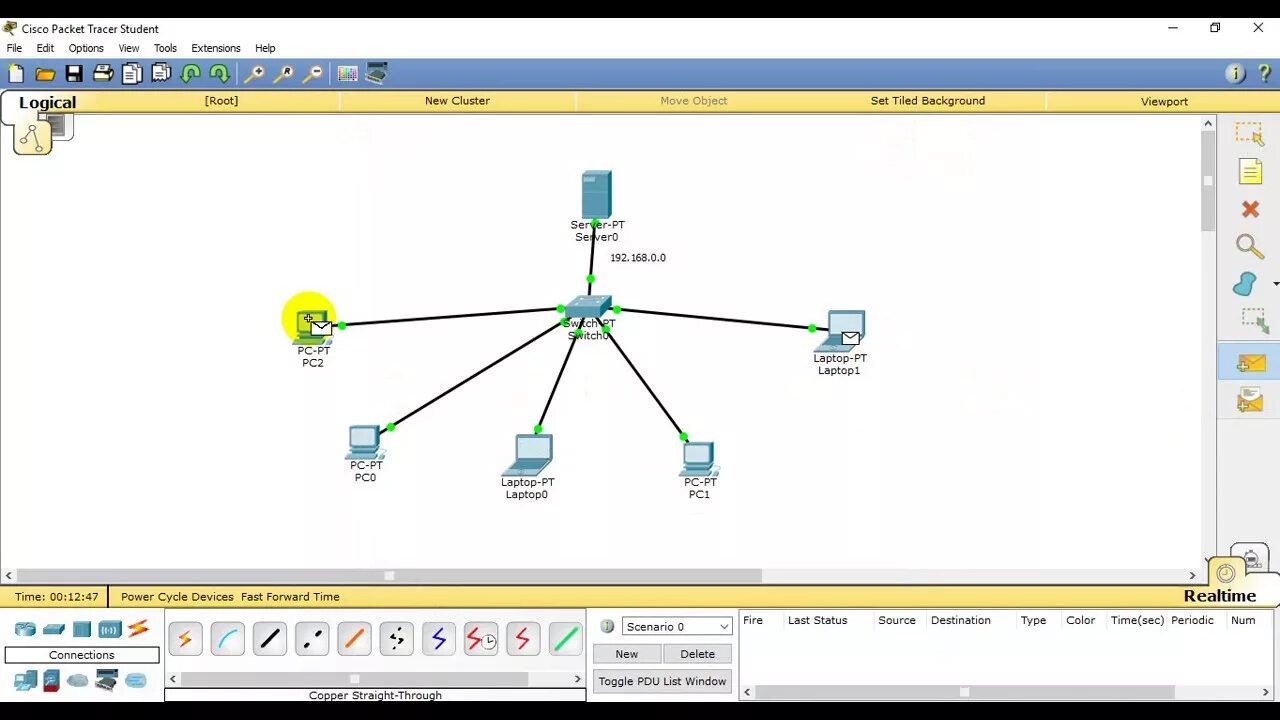
Task: Select the Draw Polygon shape tool
Action: coord(1245,285)
